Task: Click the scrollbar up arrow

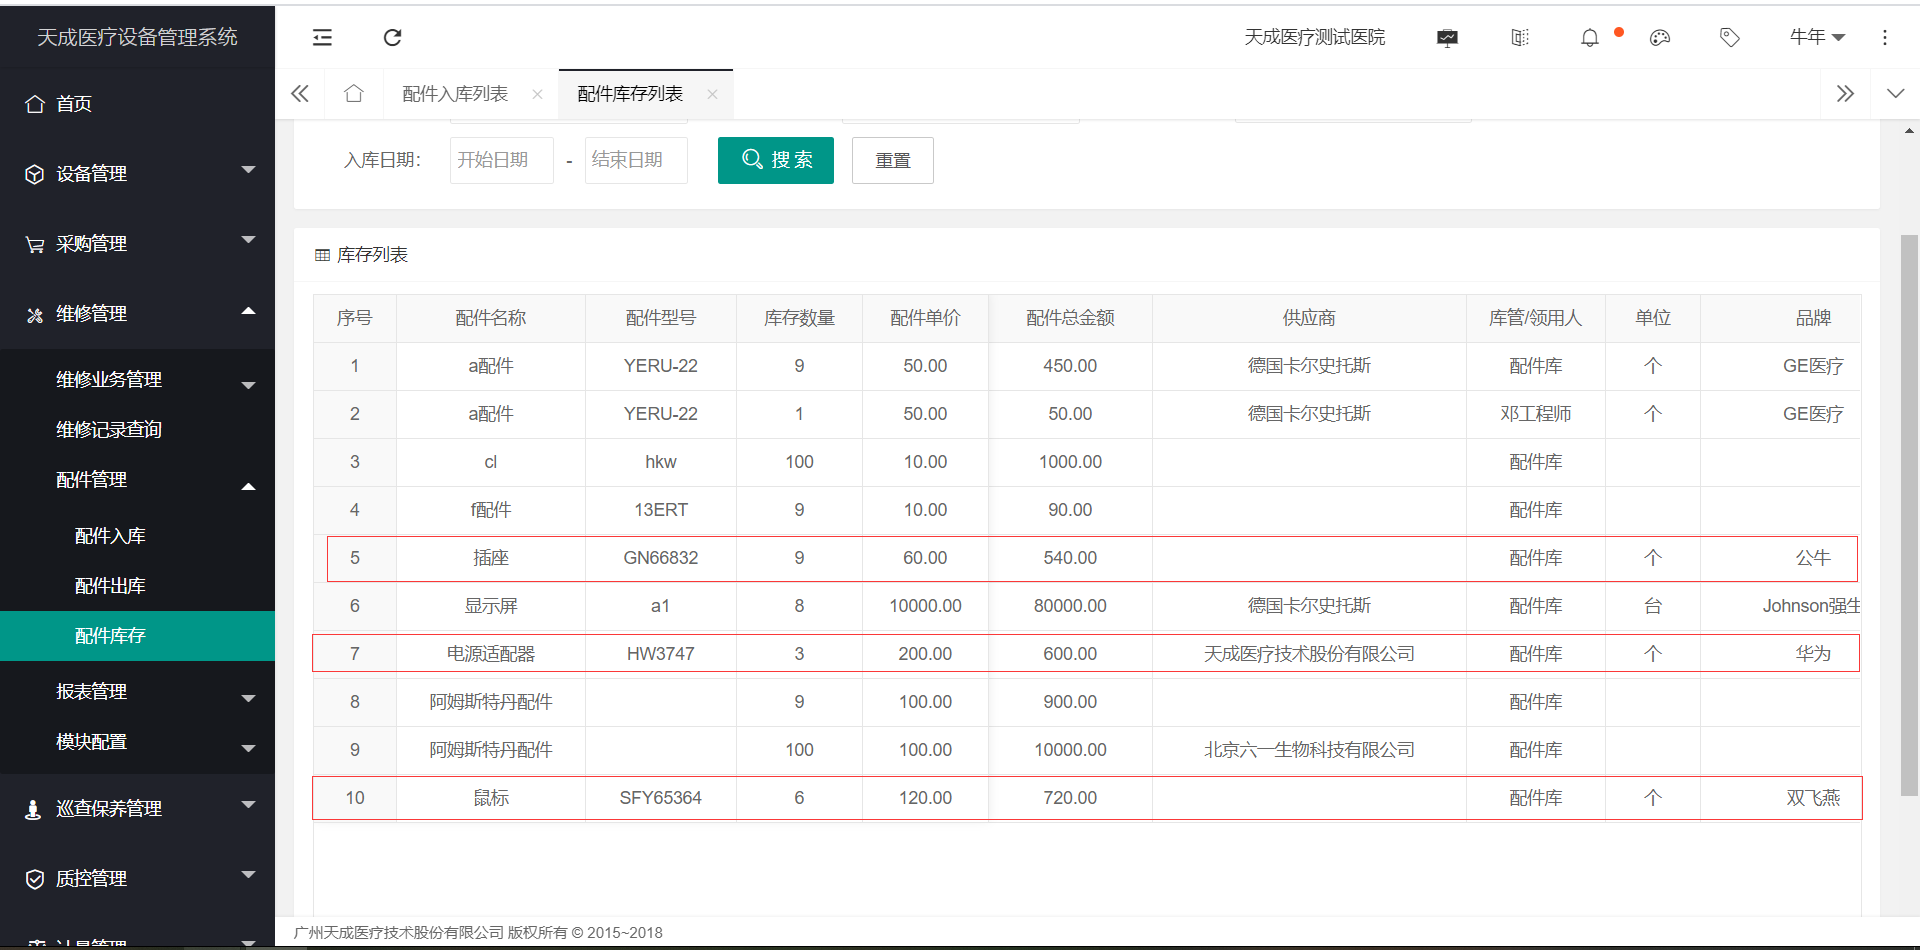Action: 1909,131
